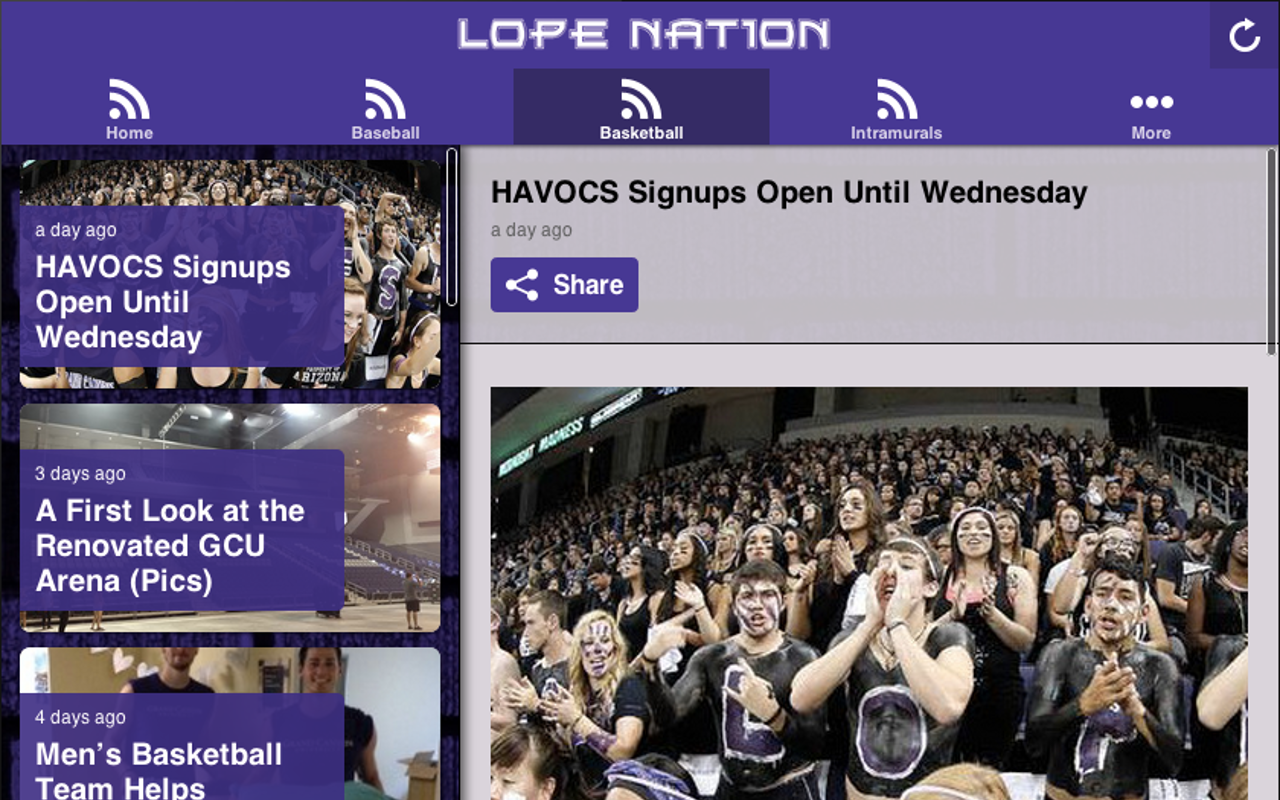
Task: Click the article list scrollbar
Action: tap(452, 227)
